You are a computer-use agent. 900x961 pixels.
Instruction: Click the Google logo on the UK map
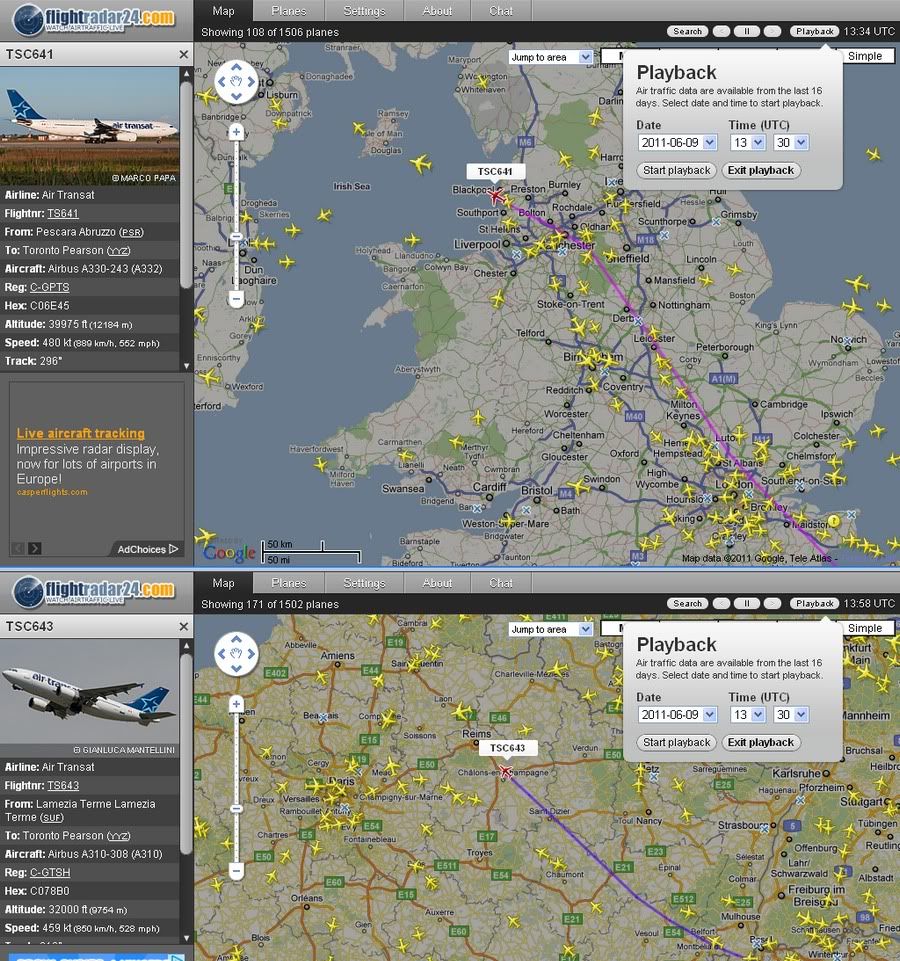click(x=229, y=552)
